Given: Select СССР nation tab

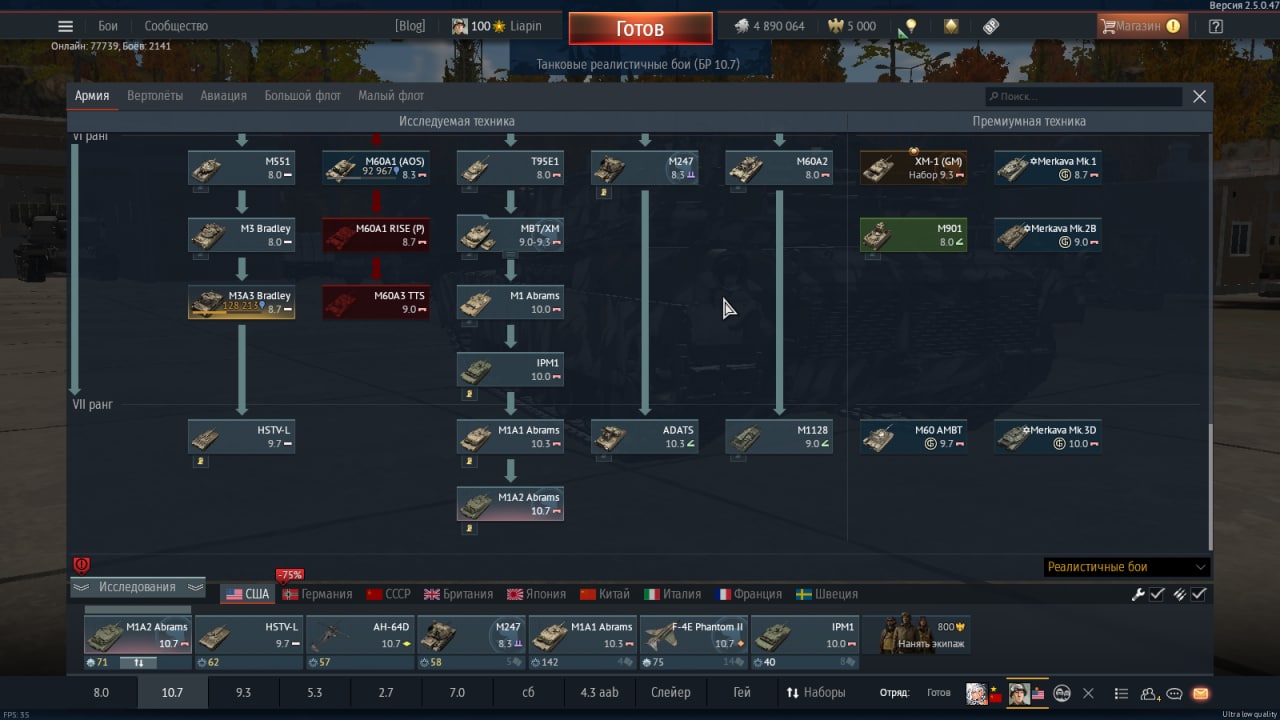Looking at the screenshot, I should coord(389,594).
